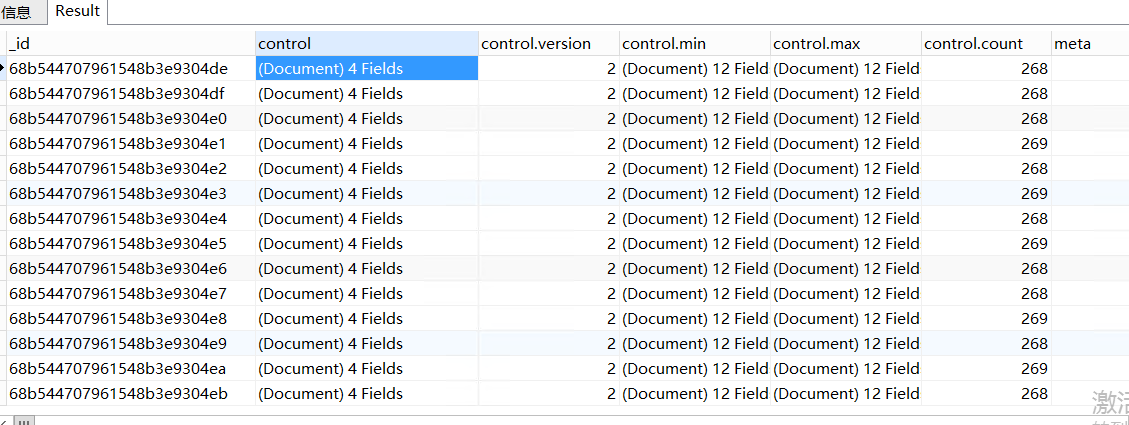Click the horizontal scrollbar left arrow
The height and width of the screenshot is (425, 1129).
(4, 421)
